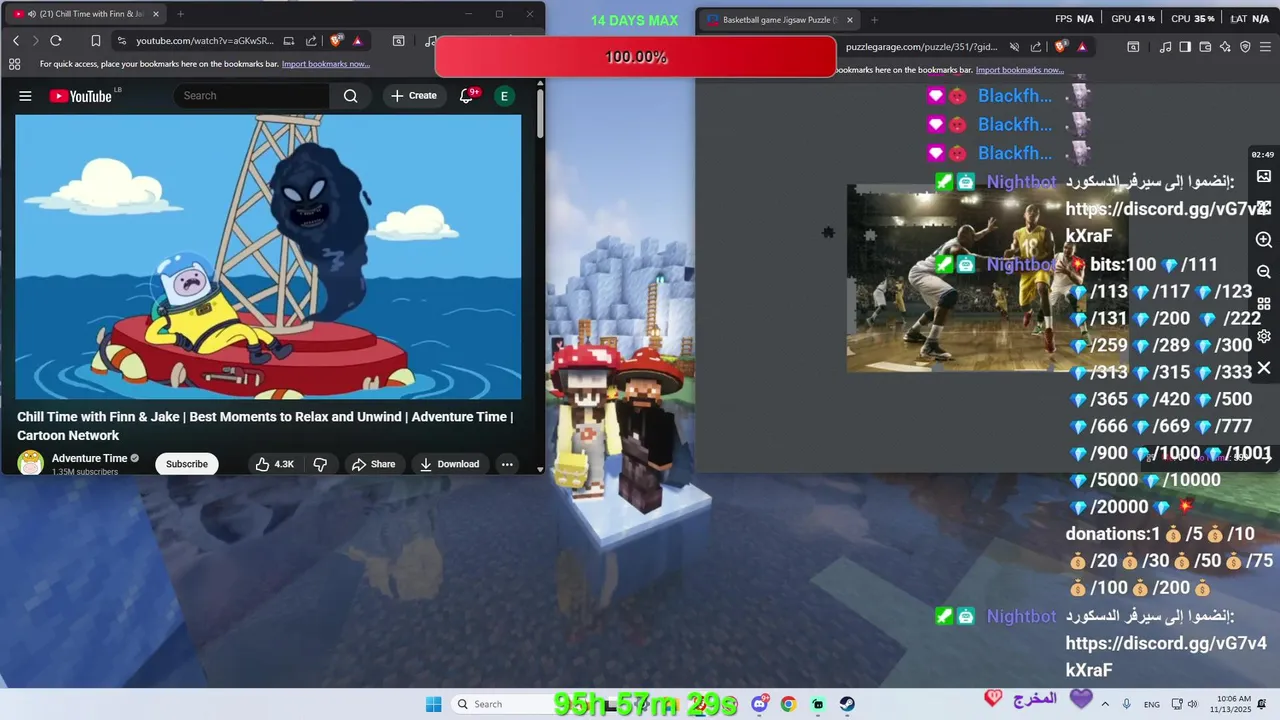The width and height of the screenshot is (1280, 720).
Task: Show the puzzle preview image icon
Action: pyautogui.click(x=1264, y=176)
